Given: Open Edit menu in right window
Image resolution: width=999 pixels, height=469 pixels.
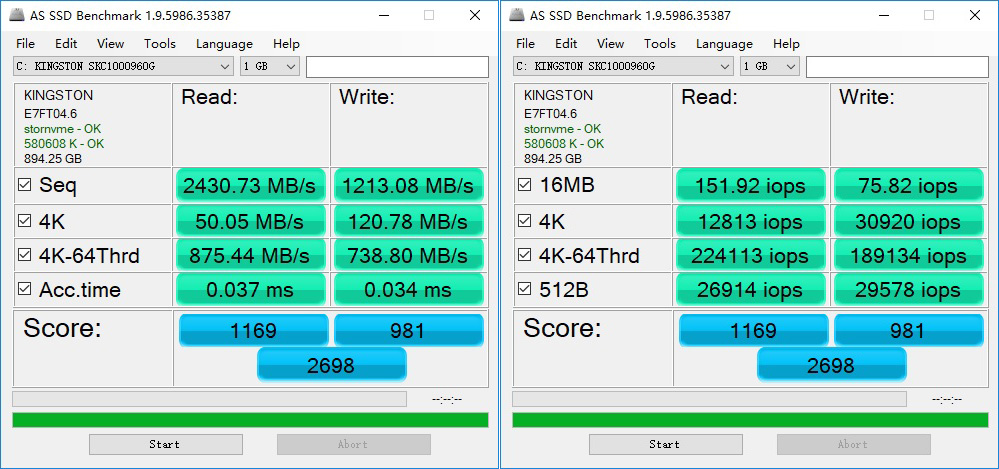Looking at the screenshot, I should coord(566,43).
